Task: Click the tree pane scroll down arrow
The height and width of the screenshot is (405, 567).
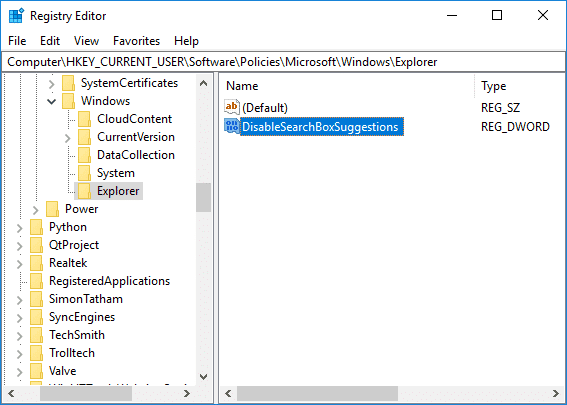Action: [x=204, y=377]
